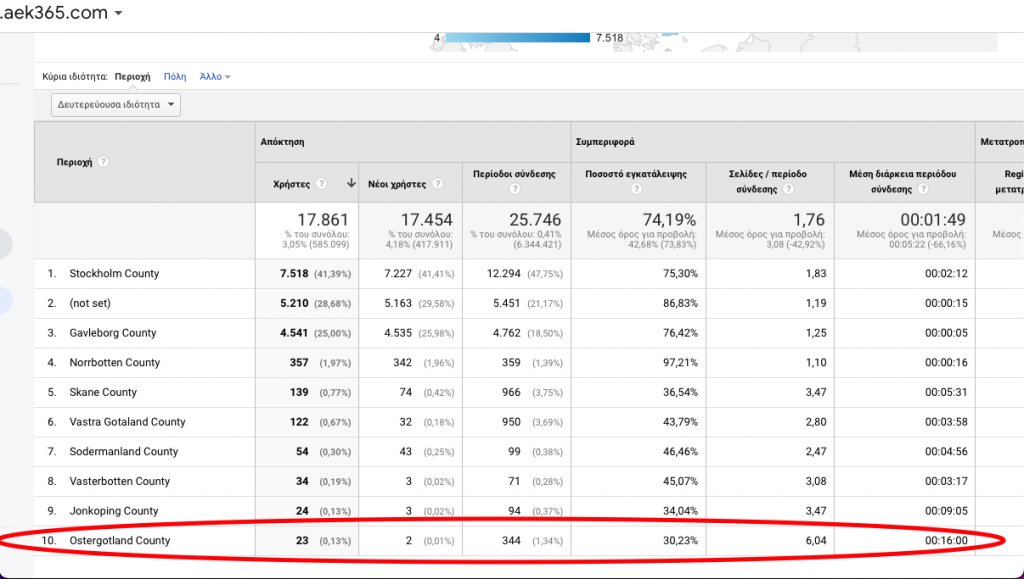Click help icon for Σελίδες / περίοδο σύνδεσης
This screenshot has height=579, width=1024.
788,189
